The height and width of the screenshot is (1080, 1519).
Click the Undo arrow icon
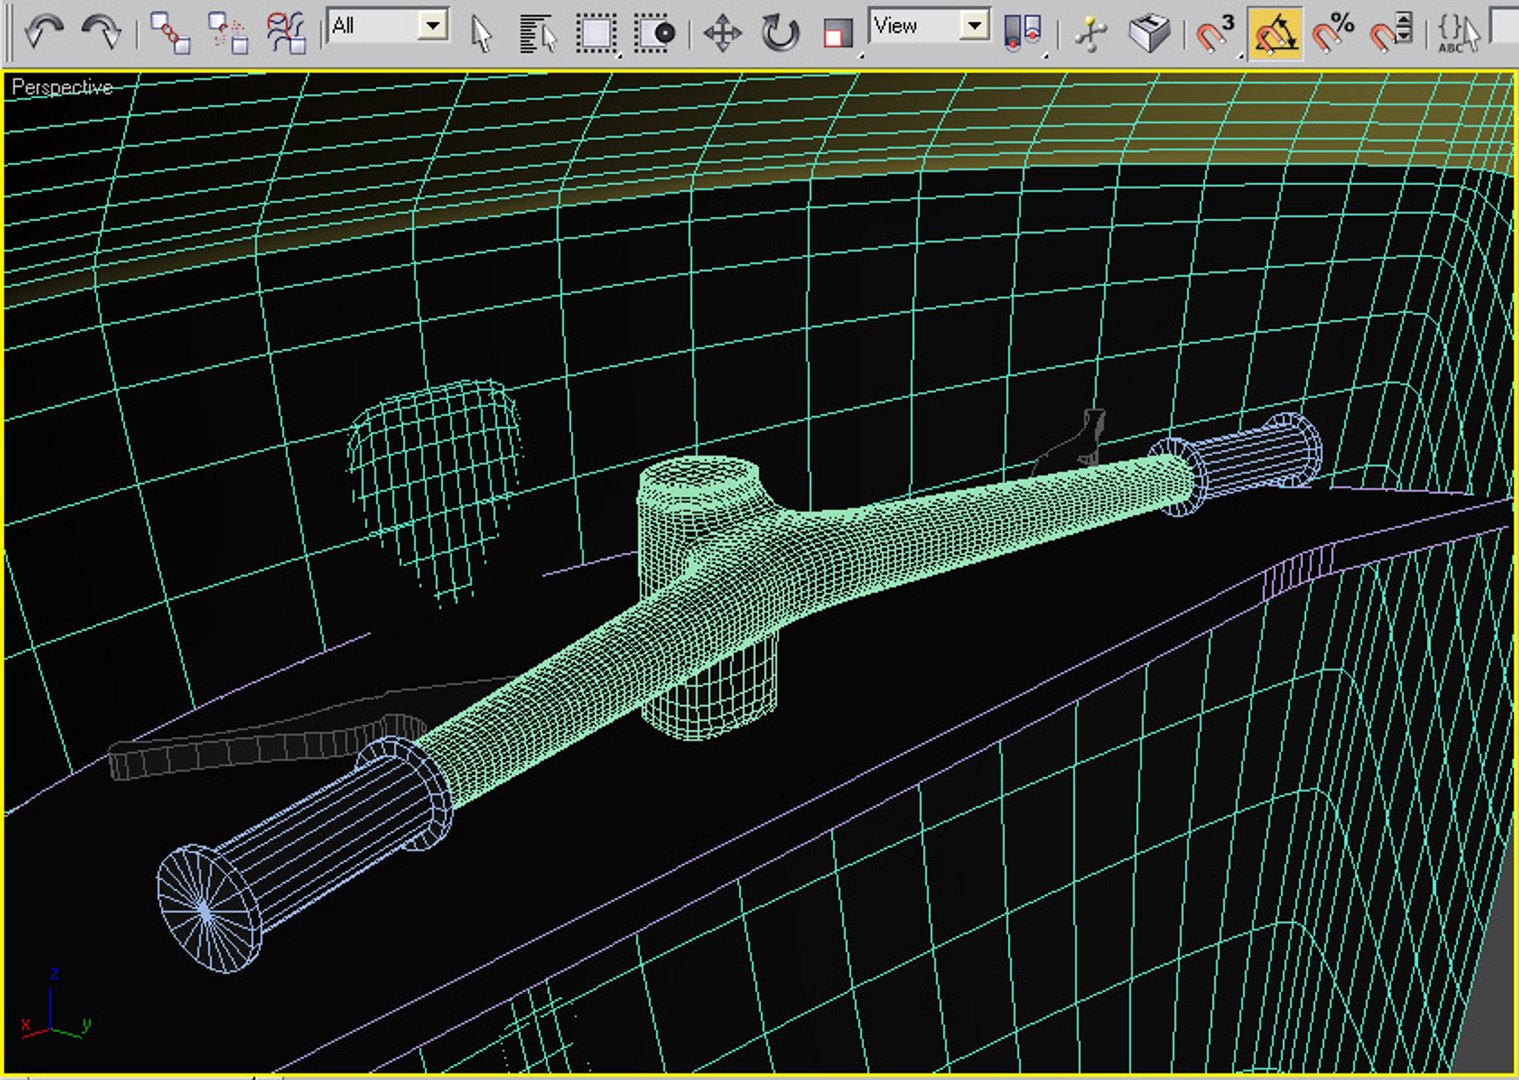point(44,33)
